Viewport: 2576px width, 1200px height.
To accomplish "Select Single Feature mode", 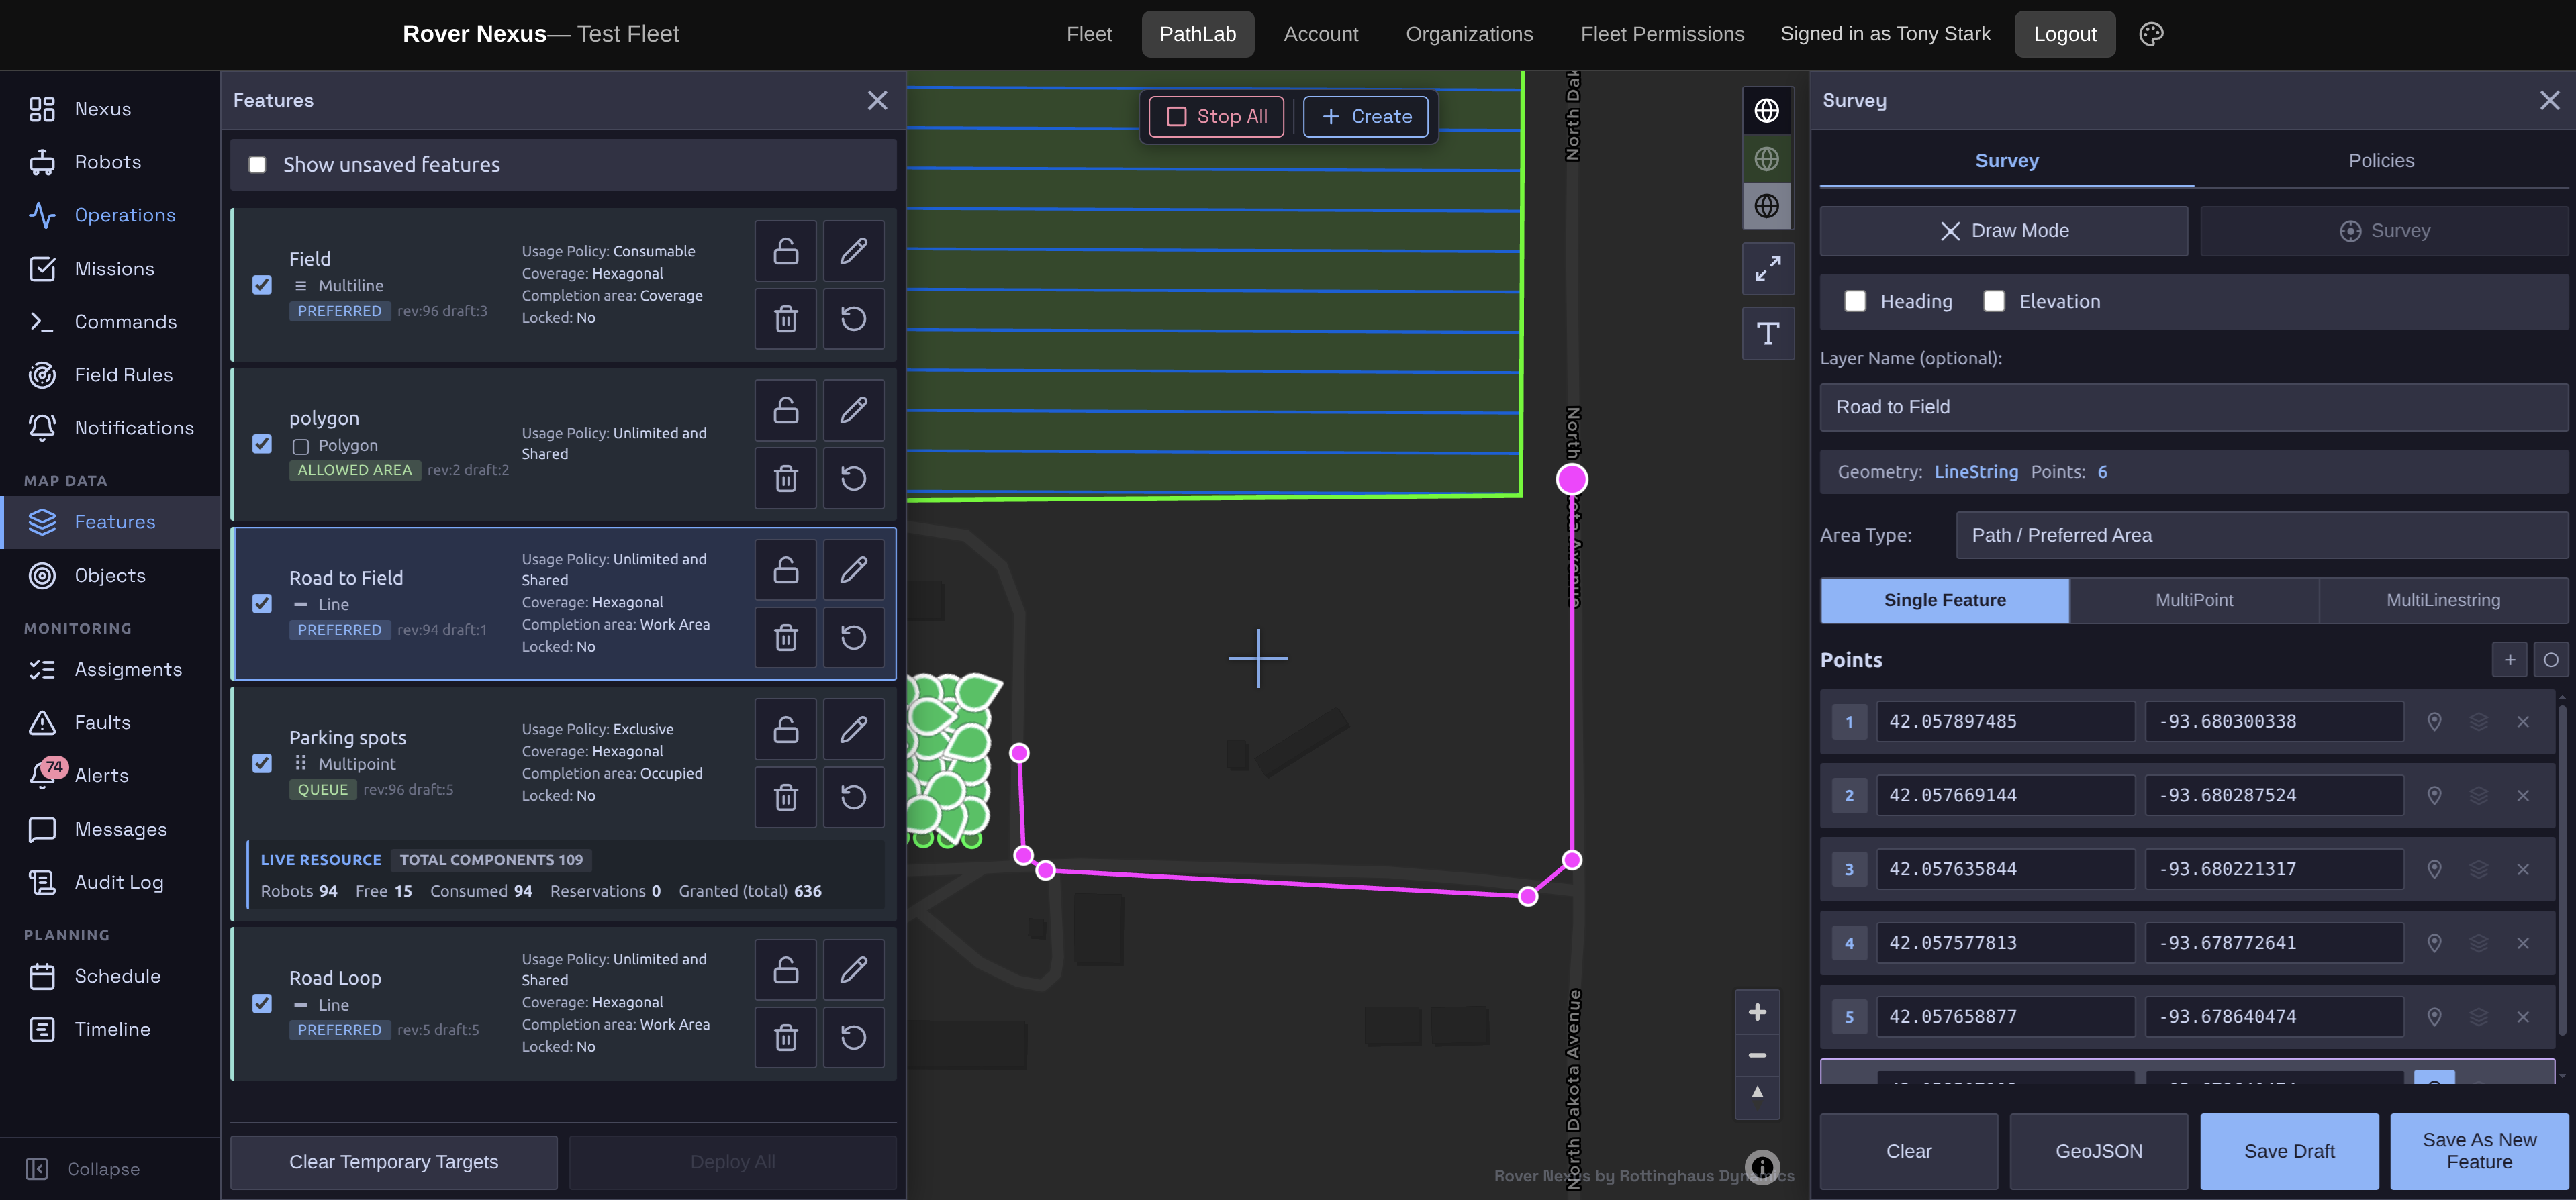I will tap(1944, 600).
